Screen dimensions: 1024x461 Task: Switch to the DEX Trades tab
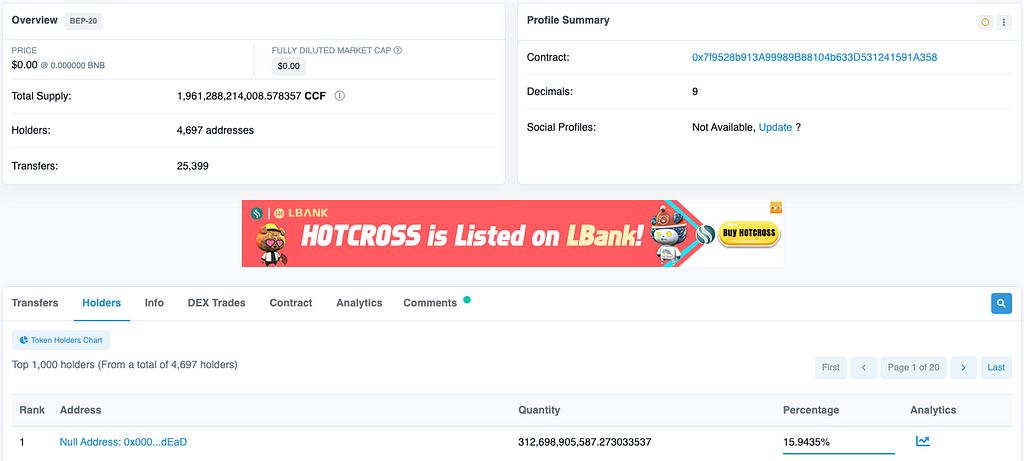pos(217,303)
